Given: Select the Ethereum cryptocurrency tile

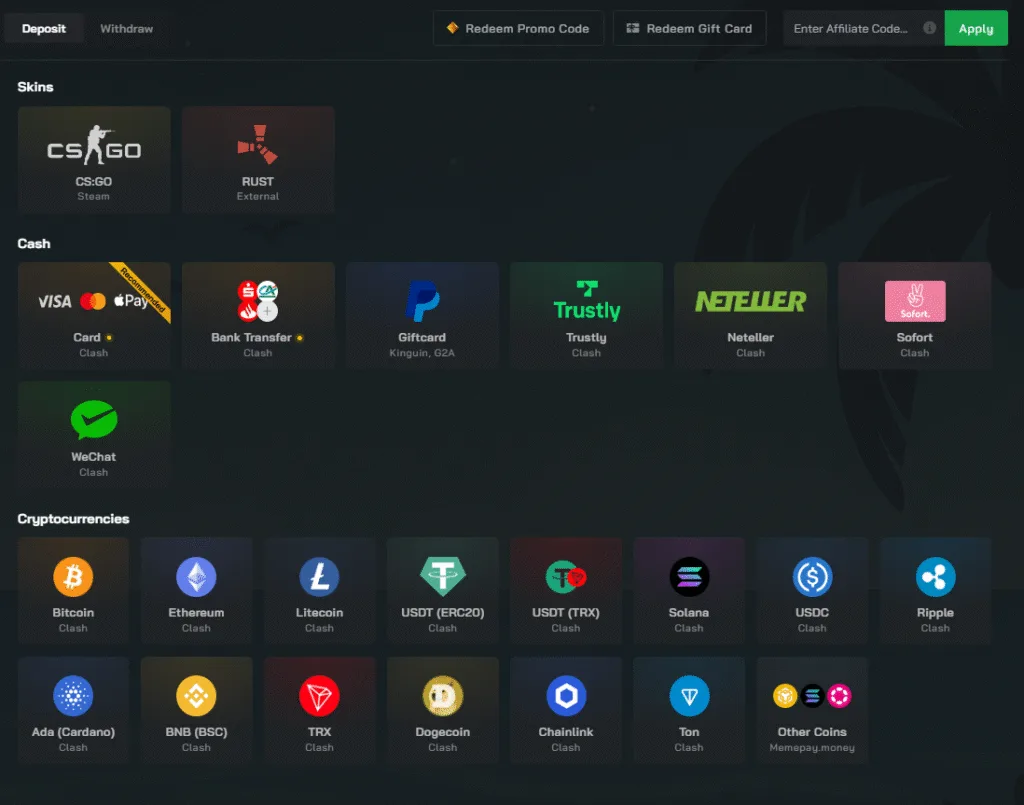Looking at the screenshot, I should [x=197, y=591].
